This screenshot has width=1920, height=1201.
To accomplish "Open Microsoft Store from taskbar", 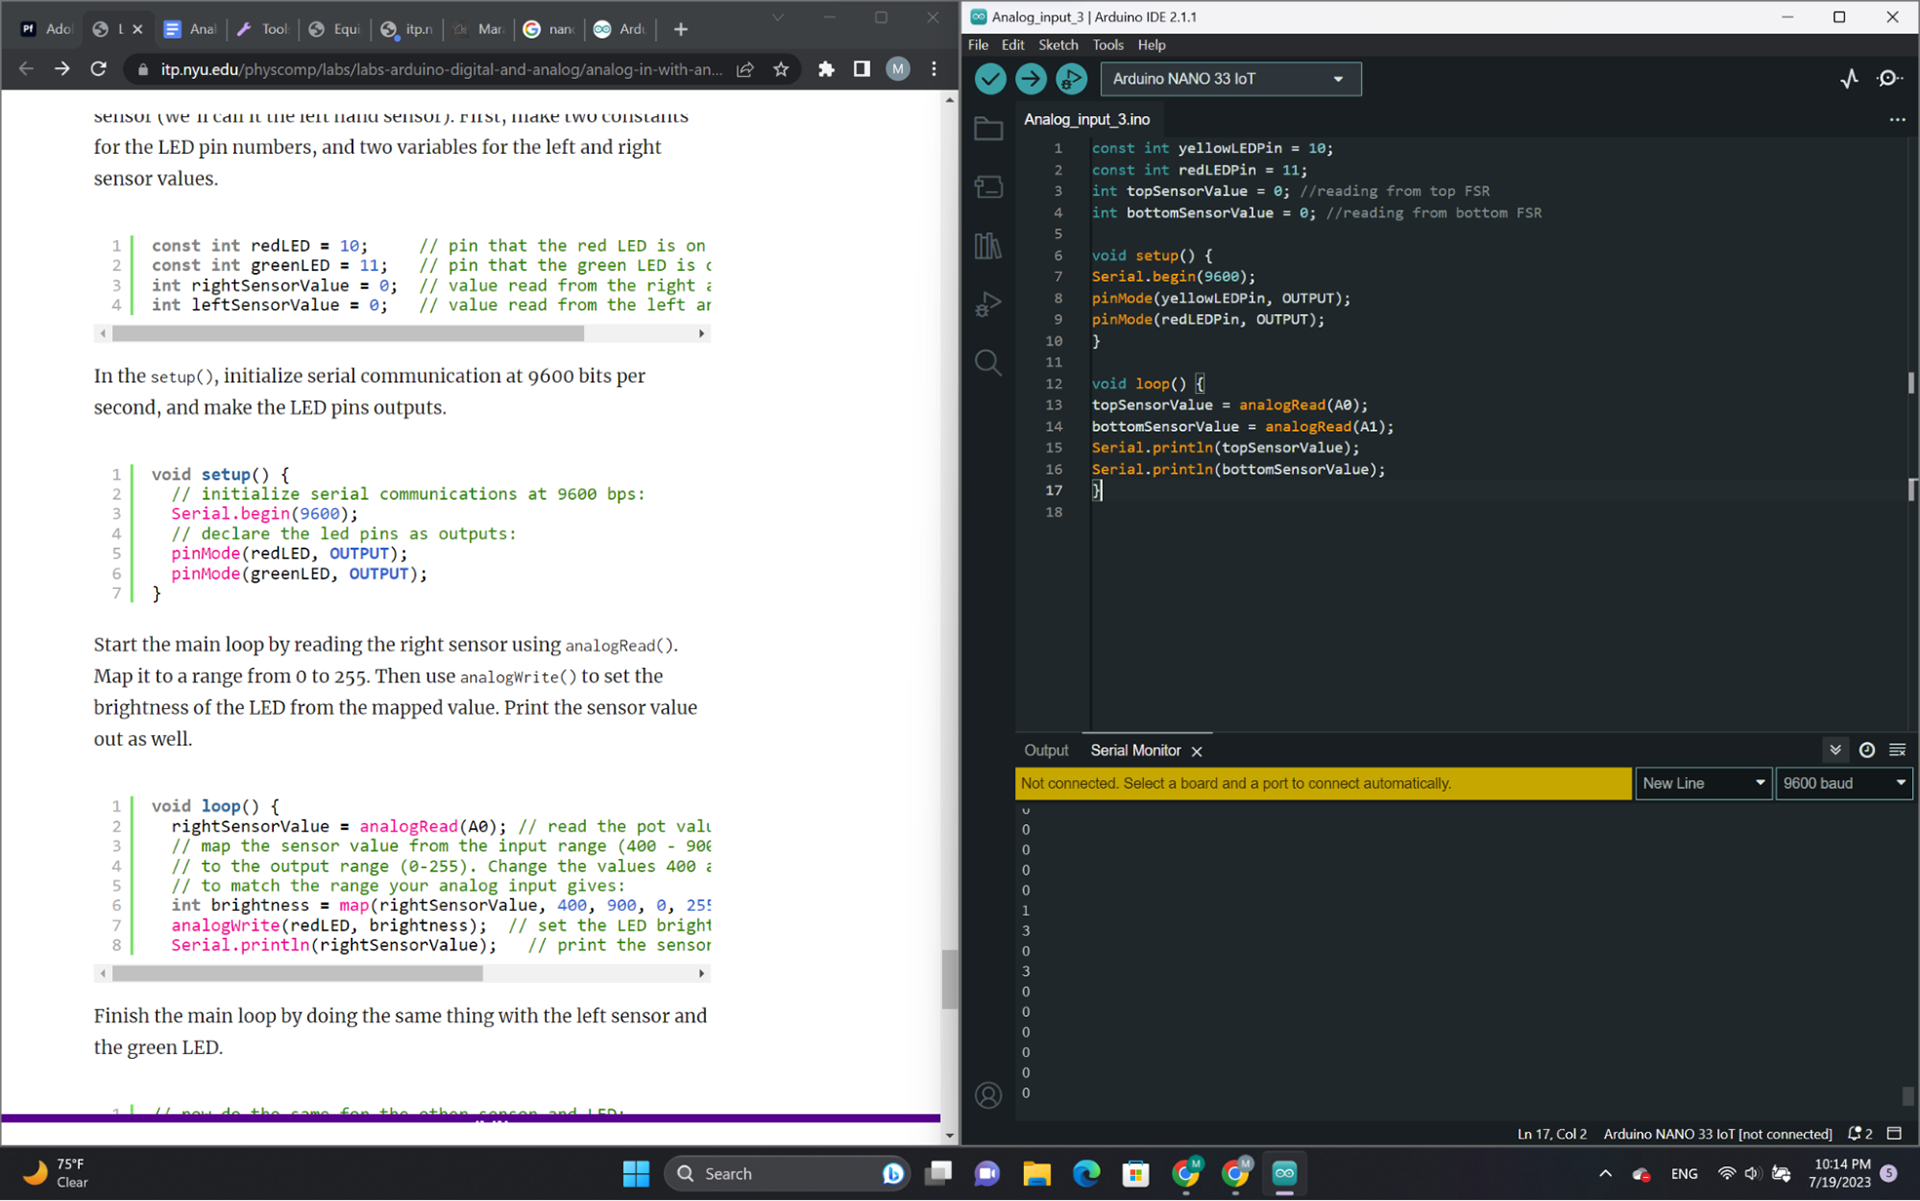I will pos(1136,1174).
